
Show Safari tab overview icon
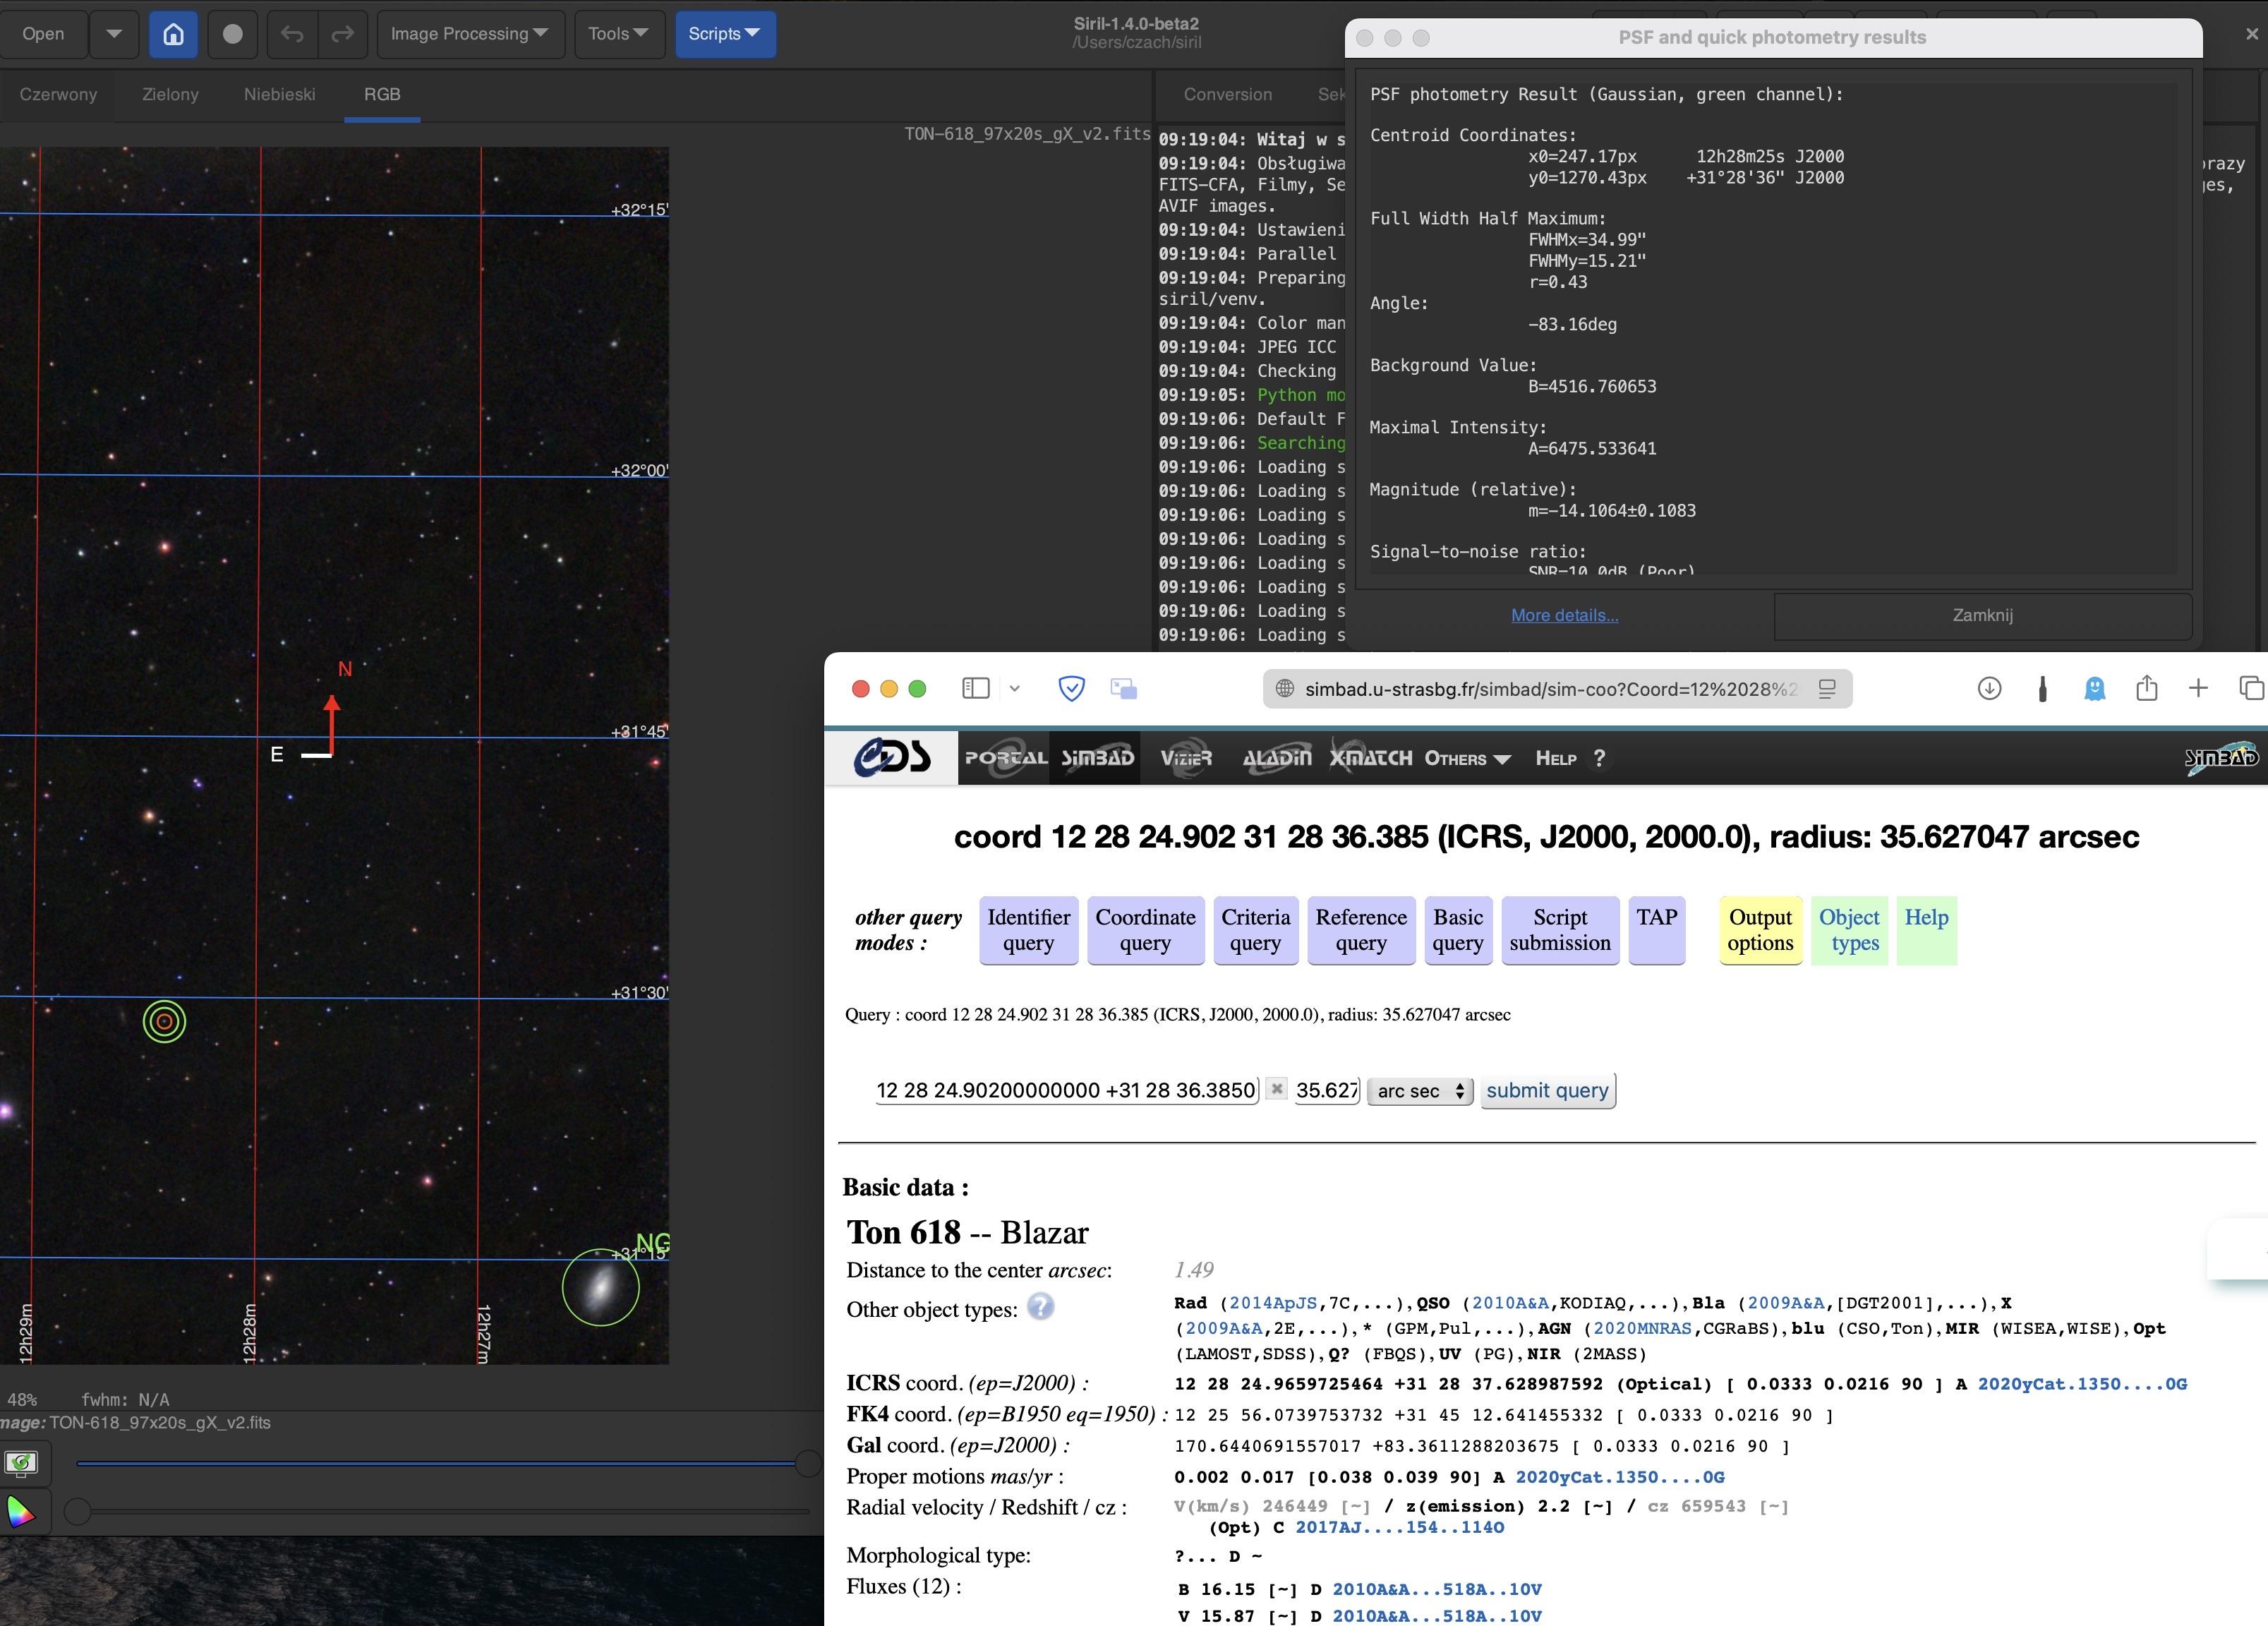2251,688
